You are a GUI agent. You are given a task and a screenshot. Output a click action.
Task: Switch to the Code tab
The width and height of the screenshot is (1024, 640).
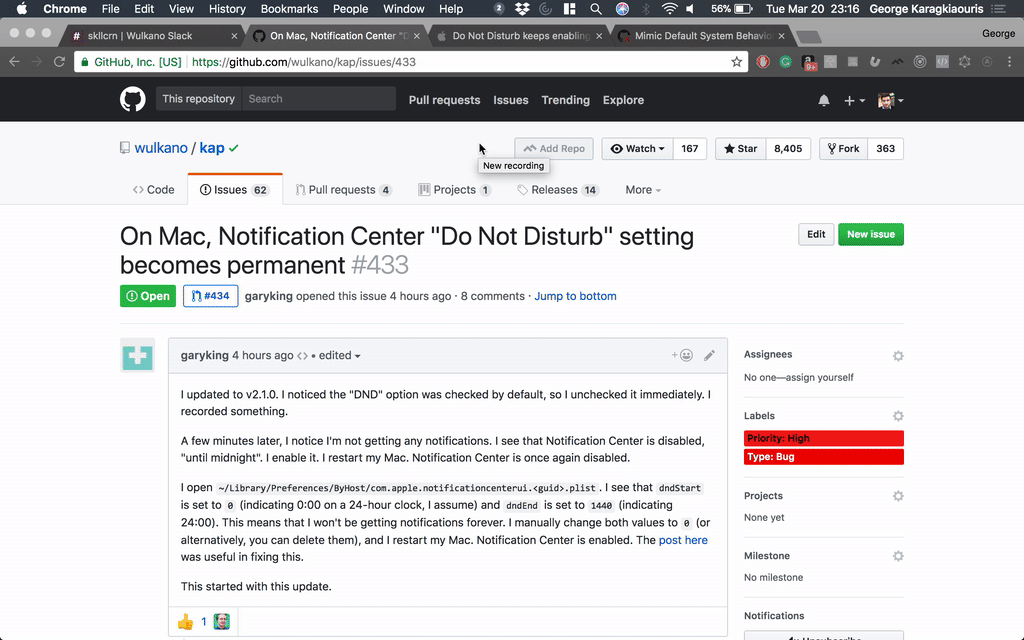click(153, 190)
